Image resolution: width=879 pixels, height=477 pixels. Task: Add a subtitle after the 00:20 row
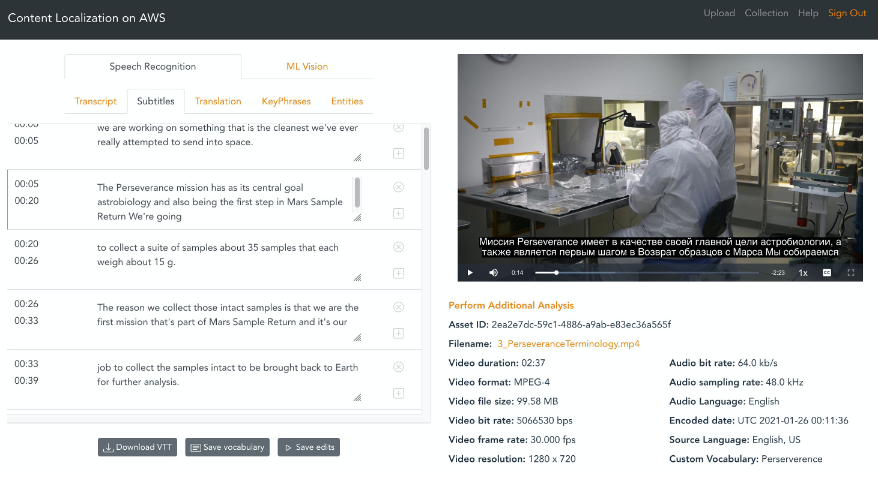(399, 273)
